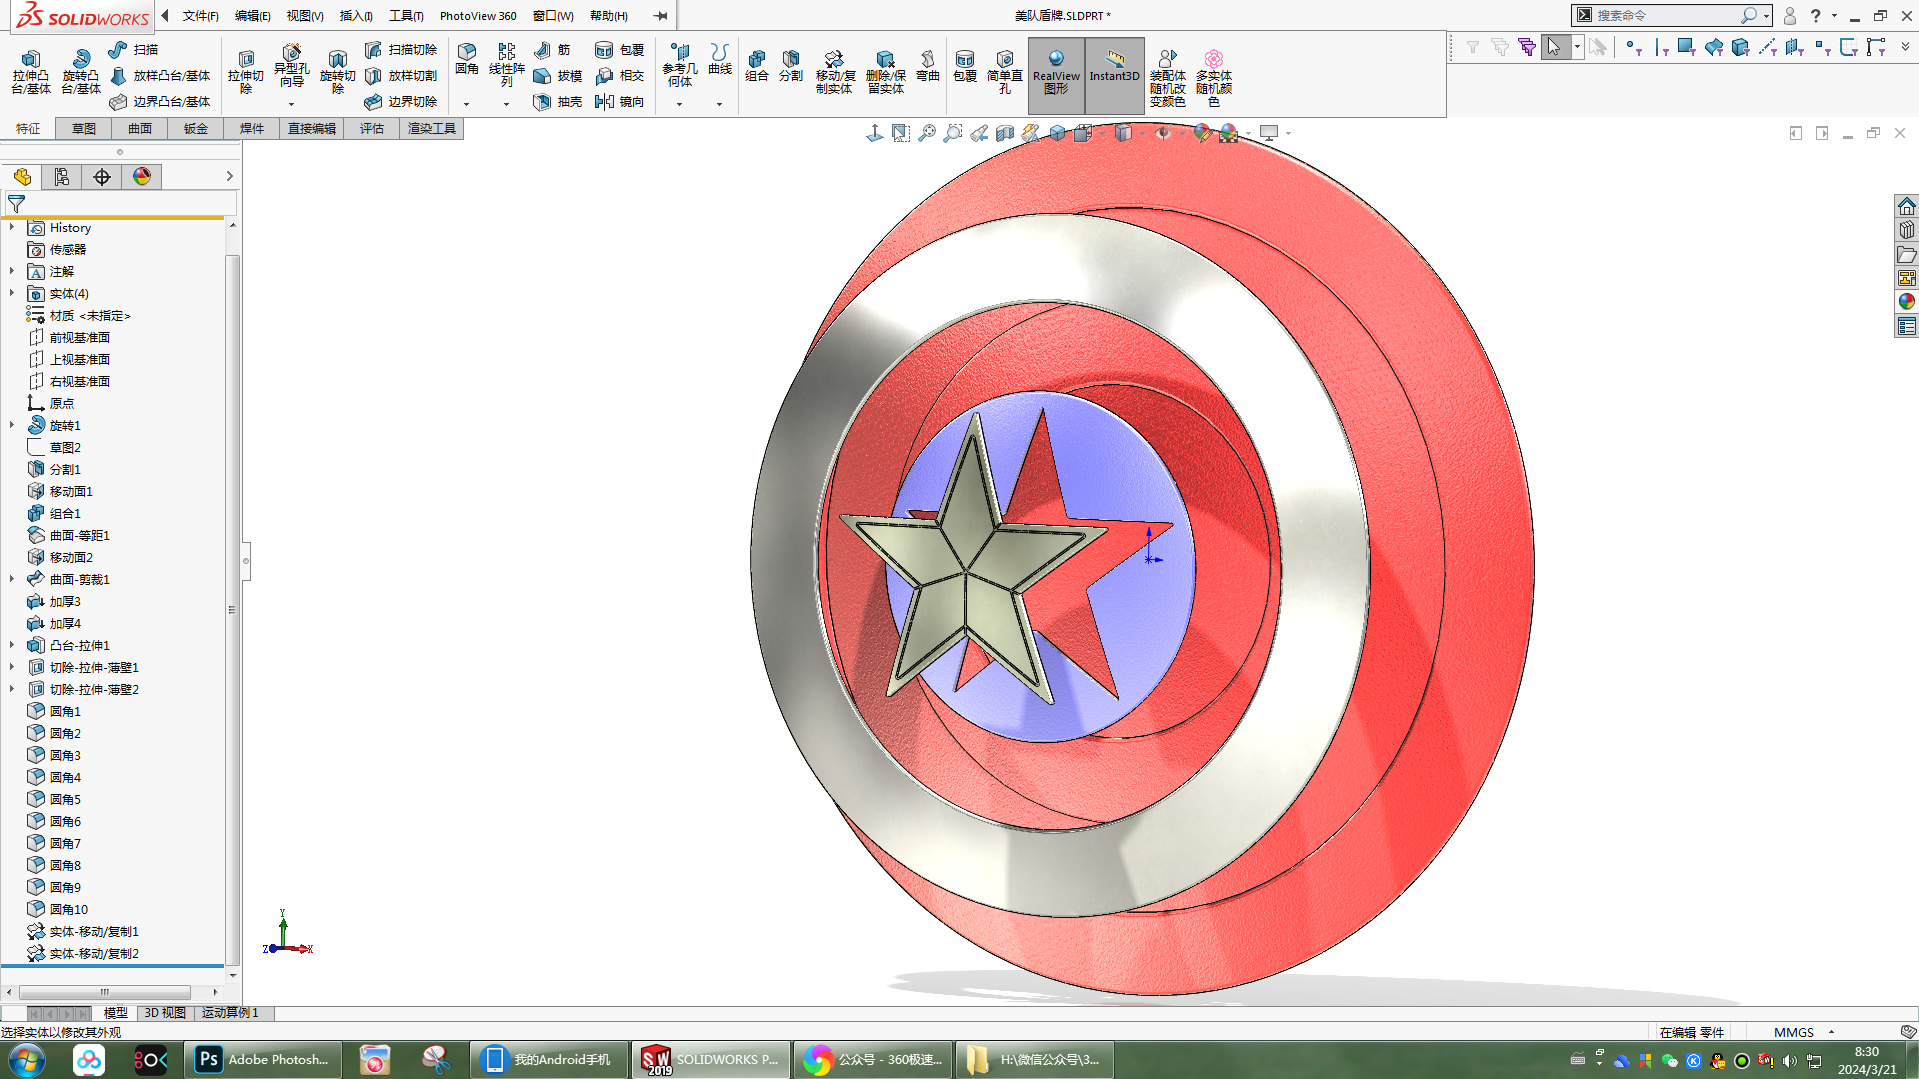Open the 简单直孔 simple hole tool
Viewport: 1919px width, 1079px height.
click(x=1004, y=72)
